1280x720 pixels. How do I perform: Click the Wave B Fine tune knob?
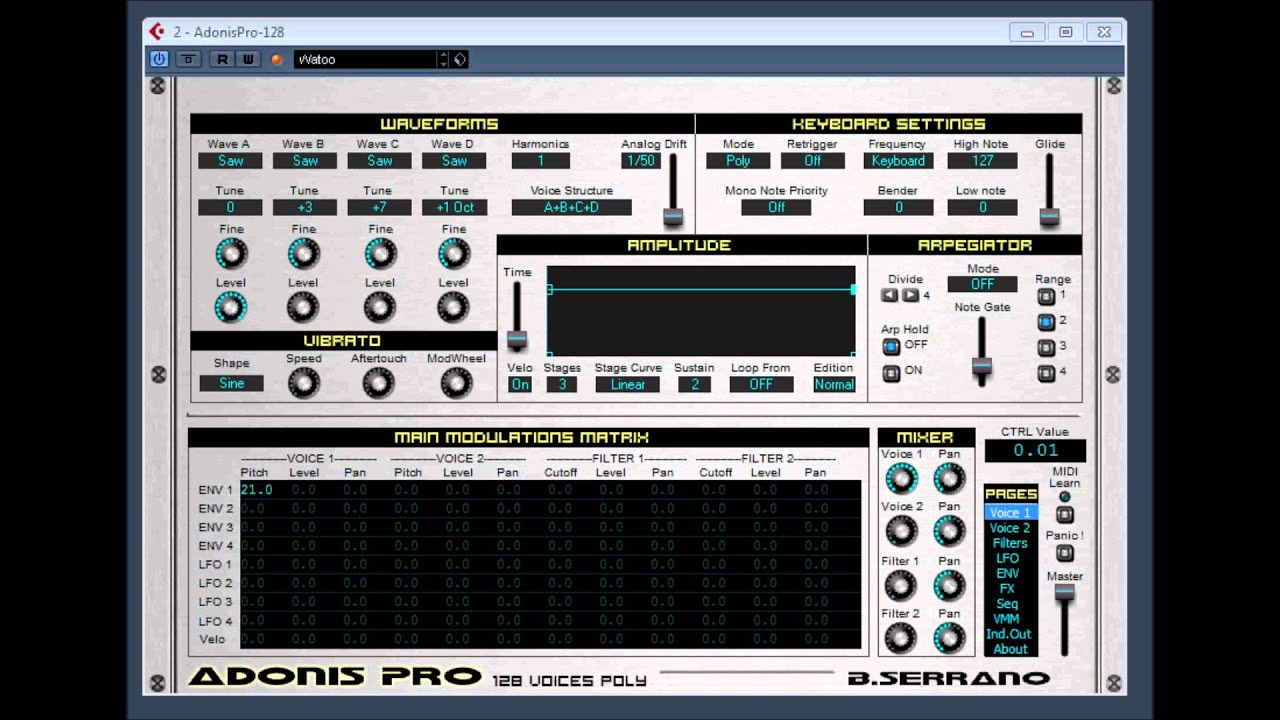(303, 254)
